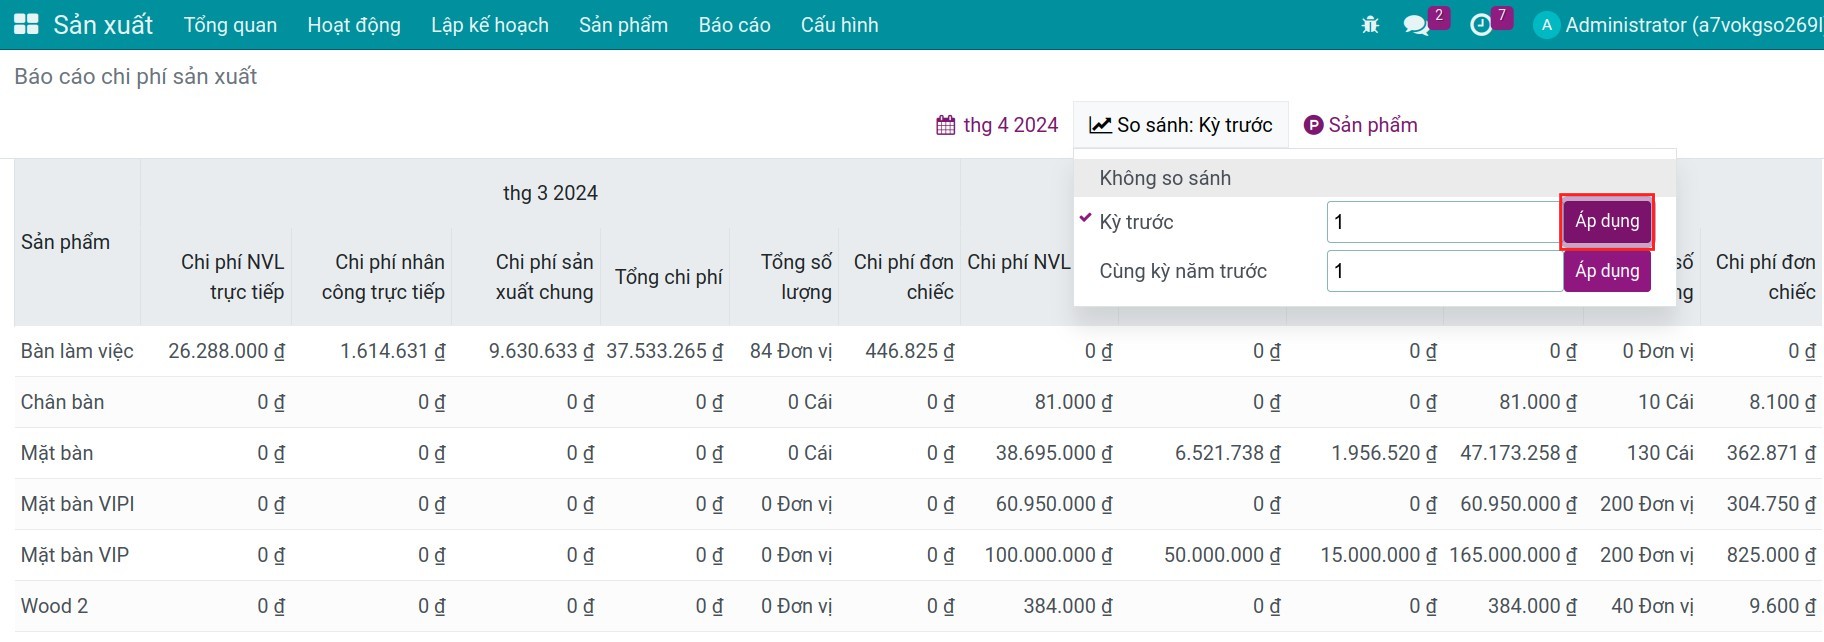Viewport: 1824px width, 642px height.
Task: Click the thg 3 2024 period header
Action: tap(550, 193)
